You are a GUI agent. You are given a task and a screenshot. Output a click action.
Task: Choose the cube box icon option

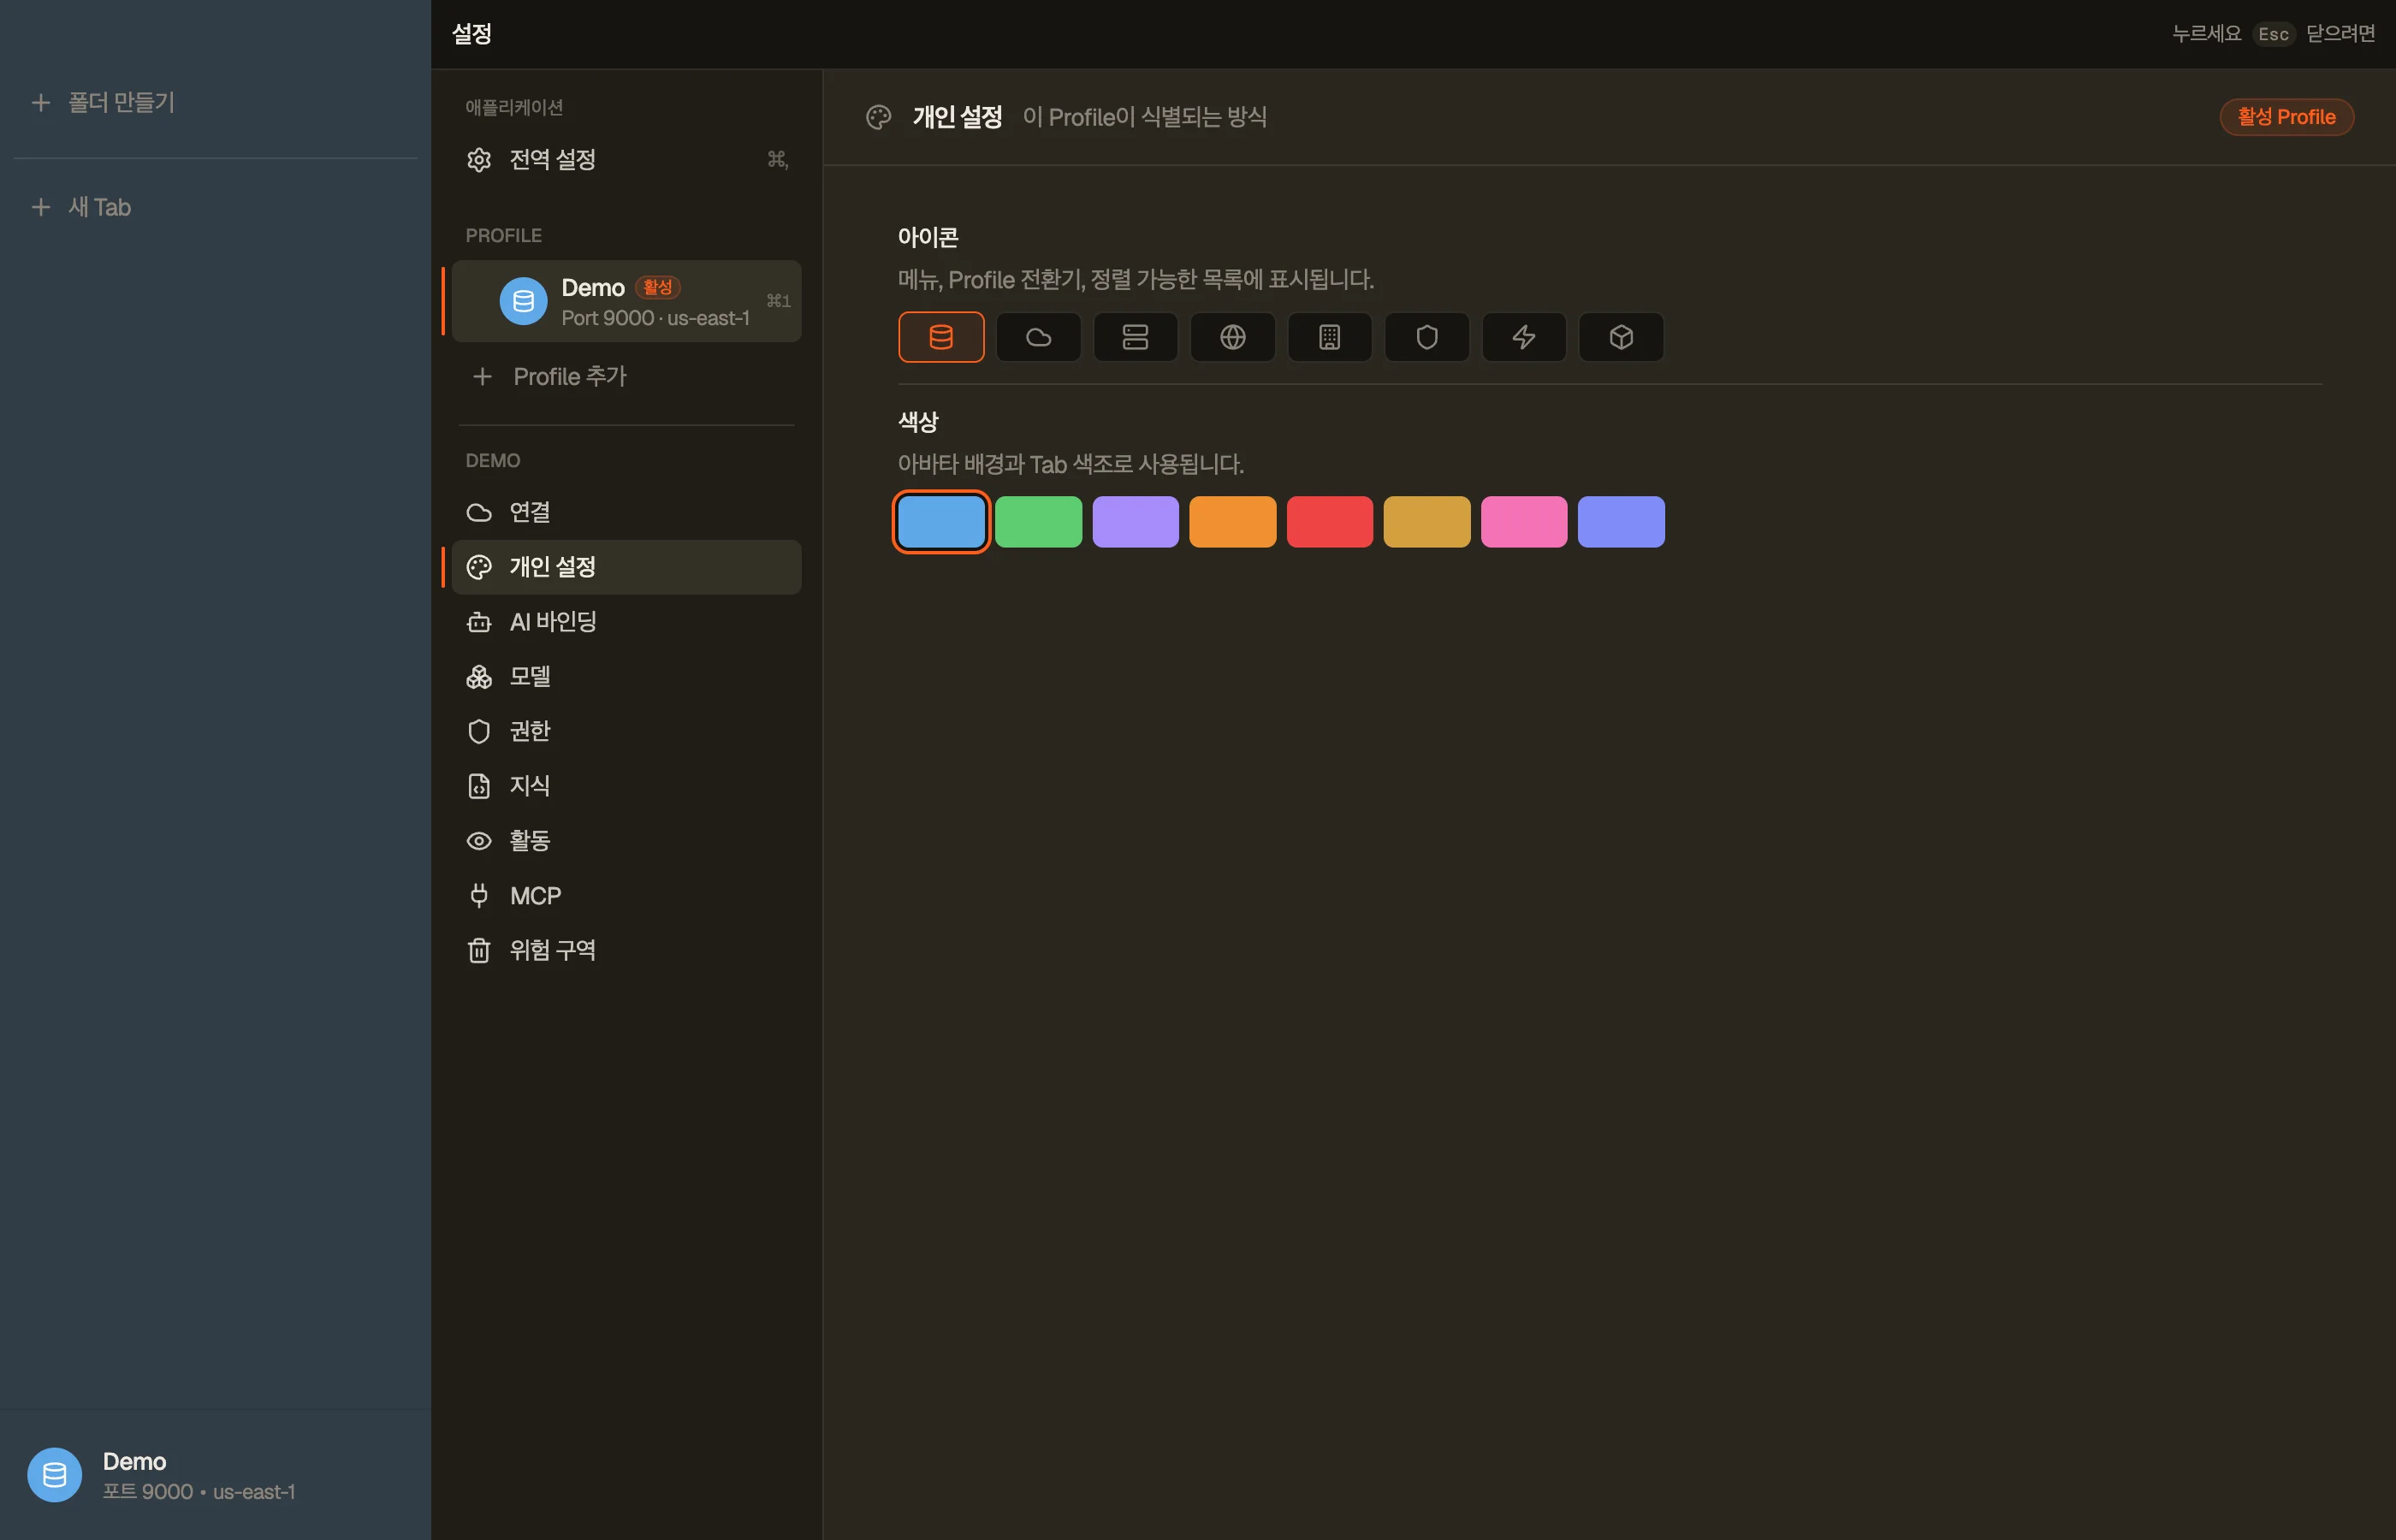pyautogui.click(x=1620, y=337)
